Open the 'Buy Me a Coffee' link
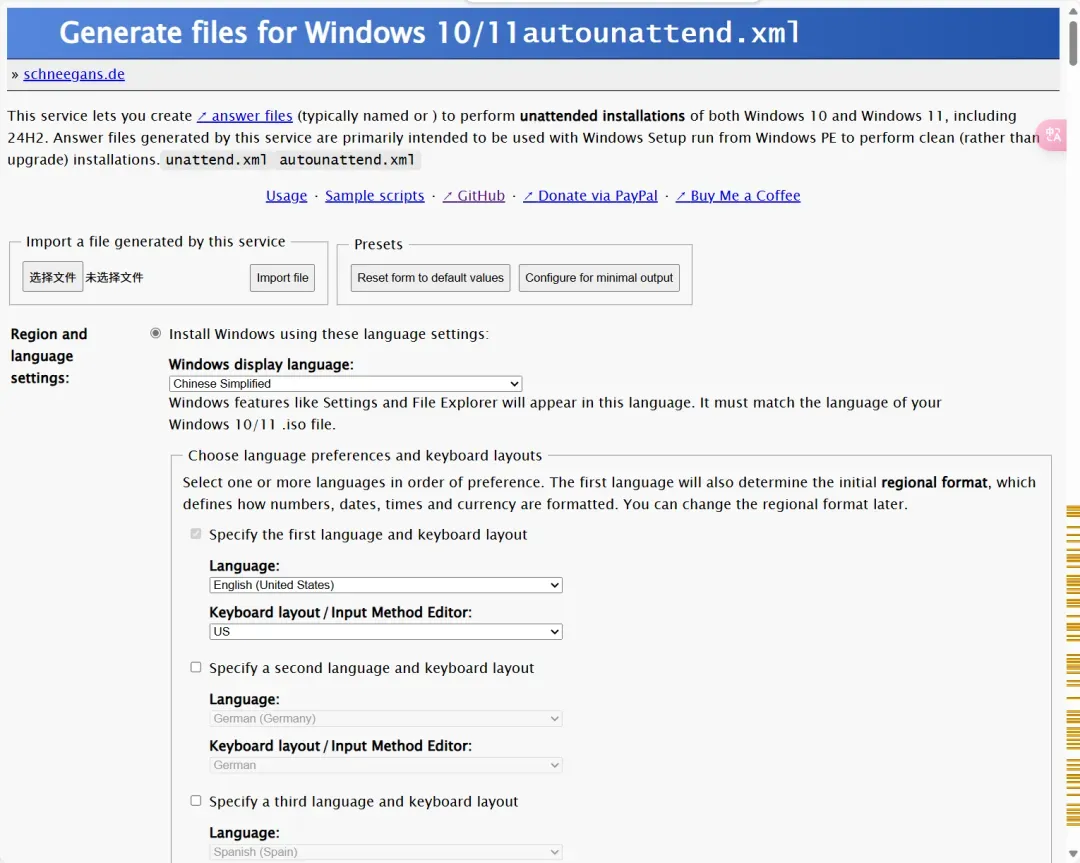1080x863 pixels. click(x=738, y=196)
